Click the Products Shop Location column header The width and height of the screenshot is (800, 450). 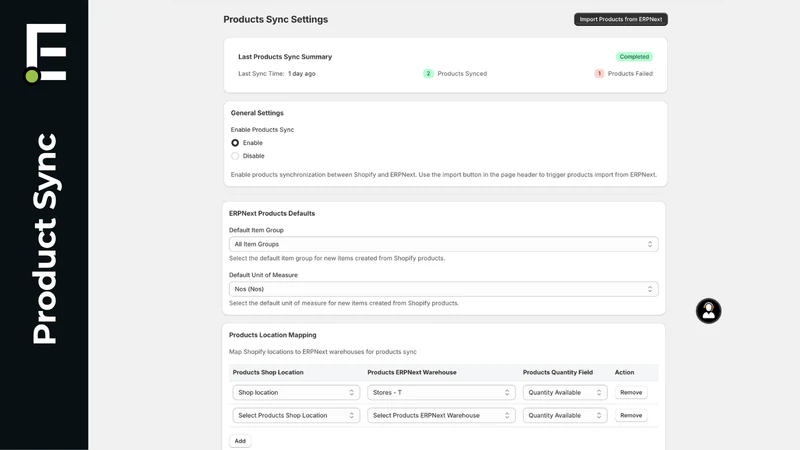268,372
